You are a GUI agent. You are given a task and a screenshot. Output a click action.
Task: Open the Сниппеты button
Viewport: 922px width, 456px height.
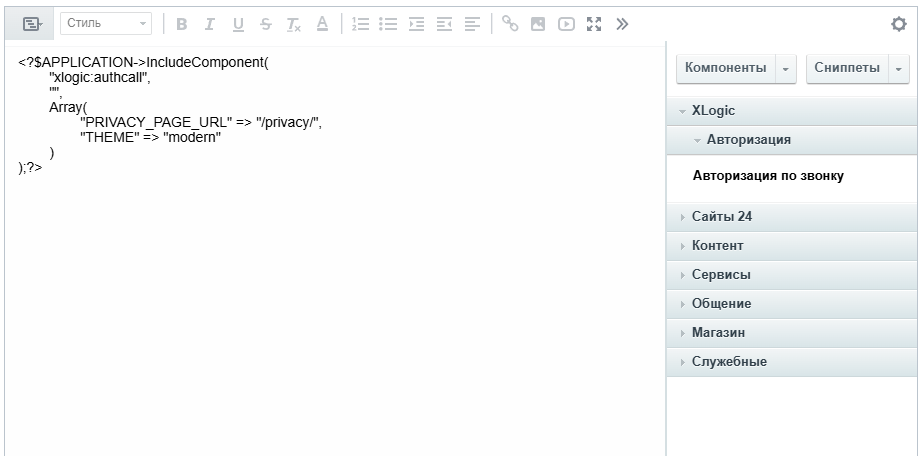[847, 68]
